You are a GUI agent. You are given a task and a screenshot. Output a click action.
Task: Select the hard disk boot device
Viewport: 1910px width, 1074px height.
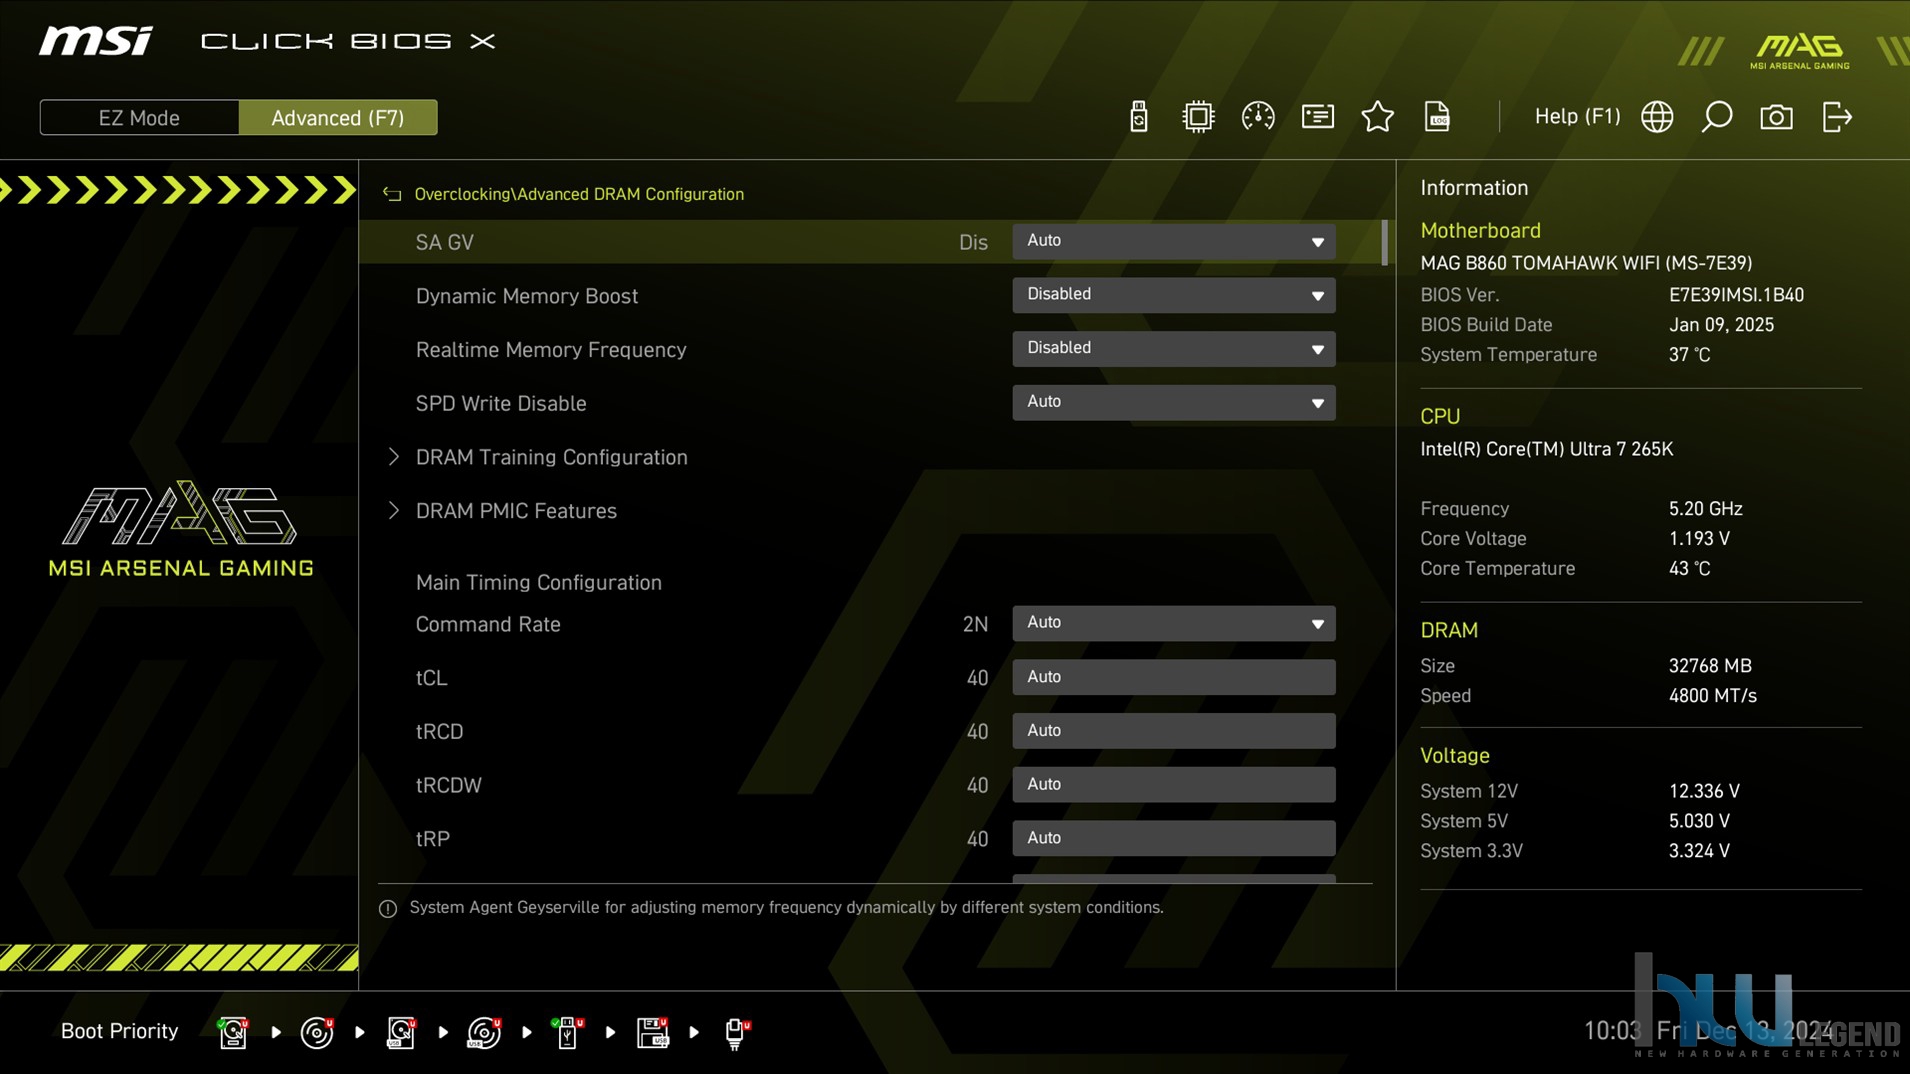(x=233, y=1032)
